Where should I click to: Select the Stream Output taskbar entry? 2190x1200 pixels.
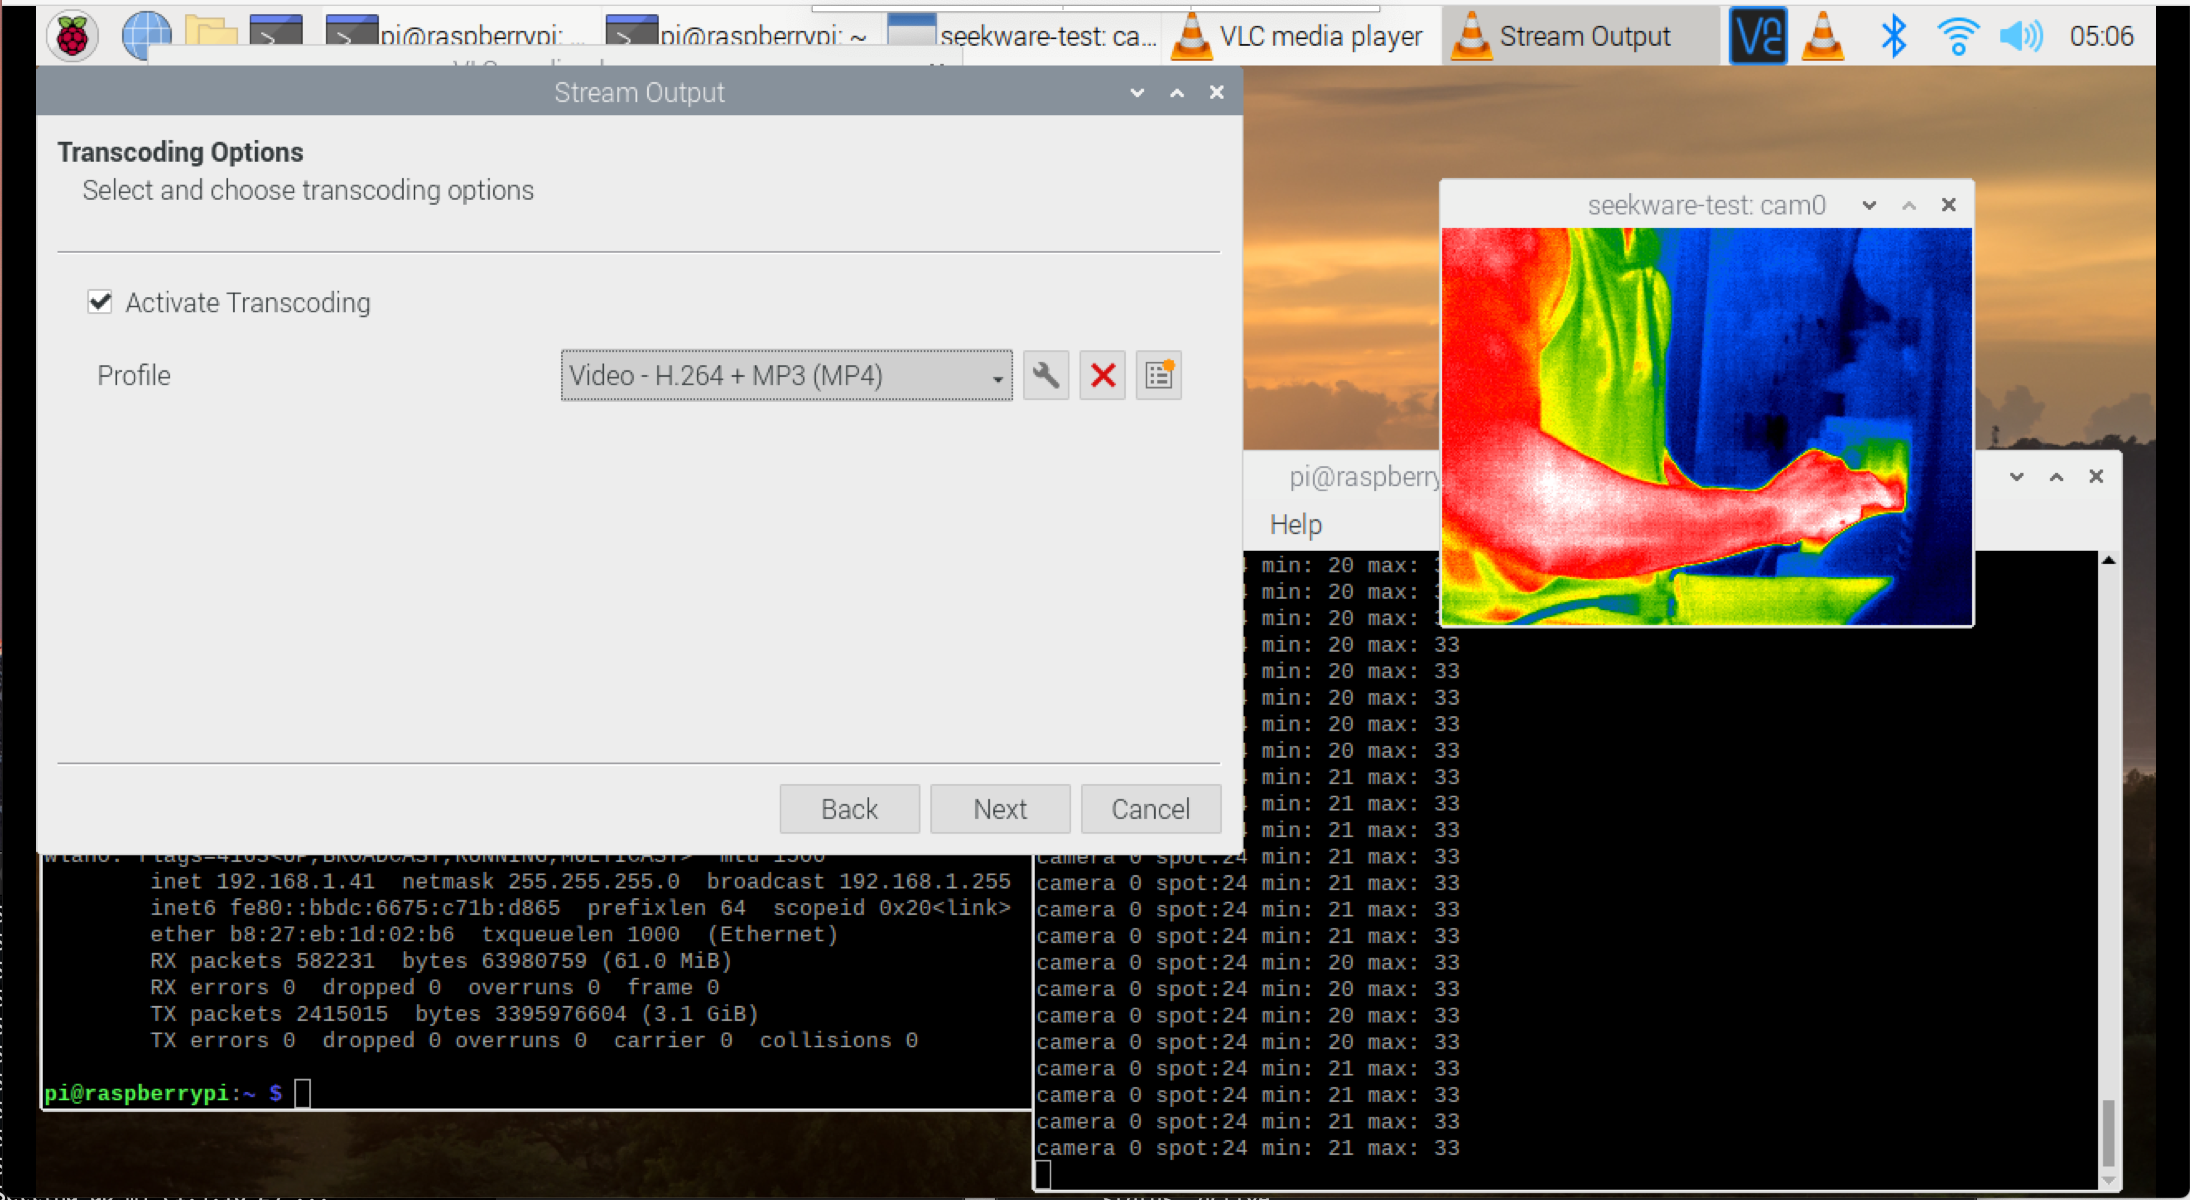[x=1580, y=36]
